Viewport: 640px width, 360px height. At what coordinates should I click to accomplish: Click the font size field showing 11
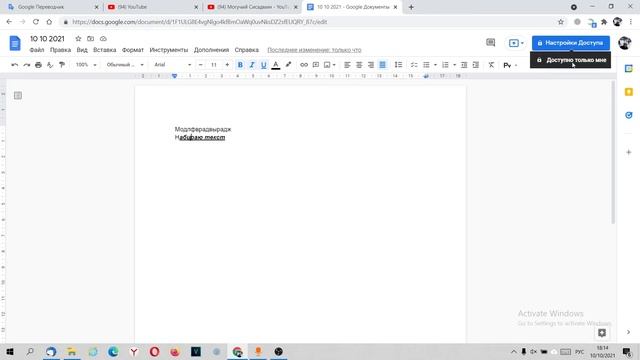[213, 65]
